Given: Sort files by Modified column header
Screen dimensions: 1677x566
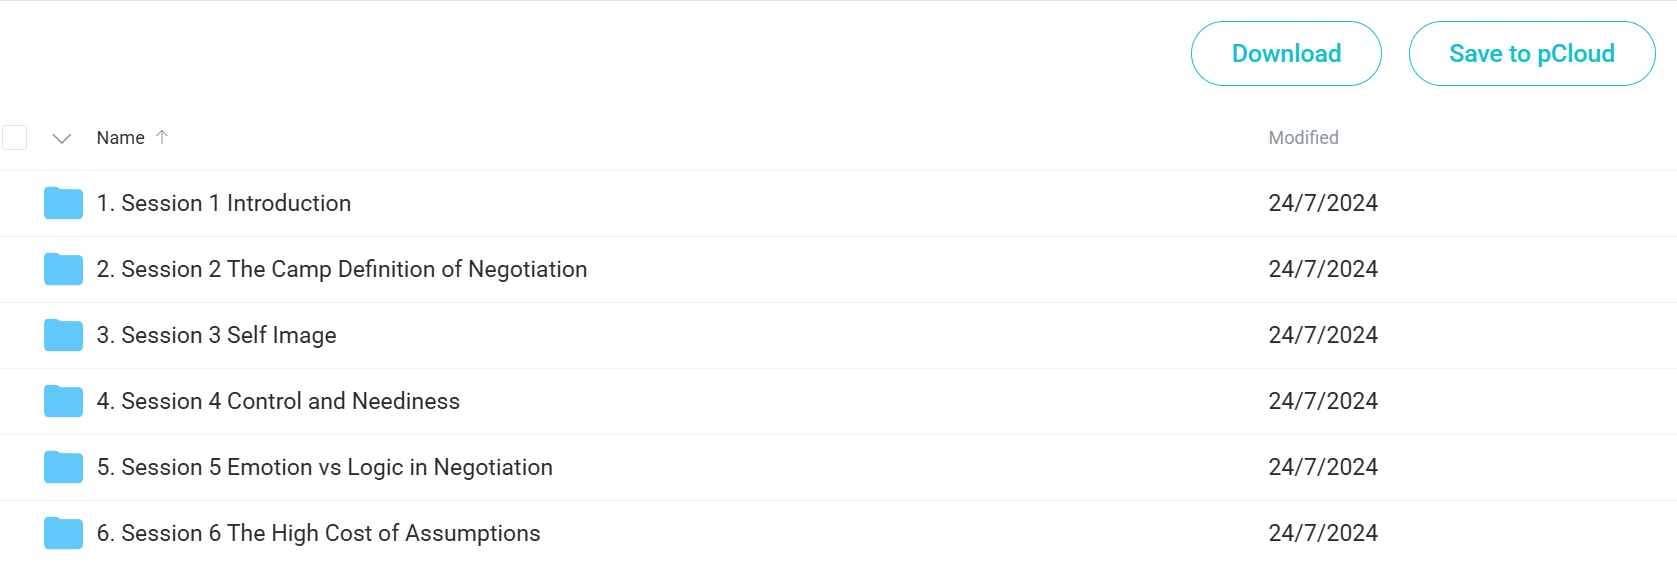Looking at the screenshot, I should [1303, 138].
